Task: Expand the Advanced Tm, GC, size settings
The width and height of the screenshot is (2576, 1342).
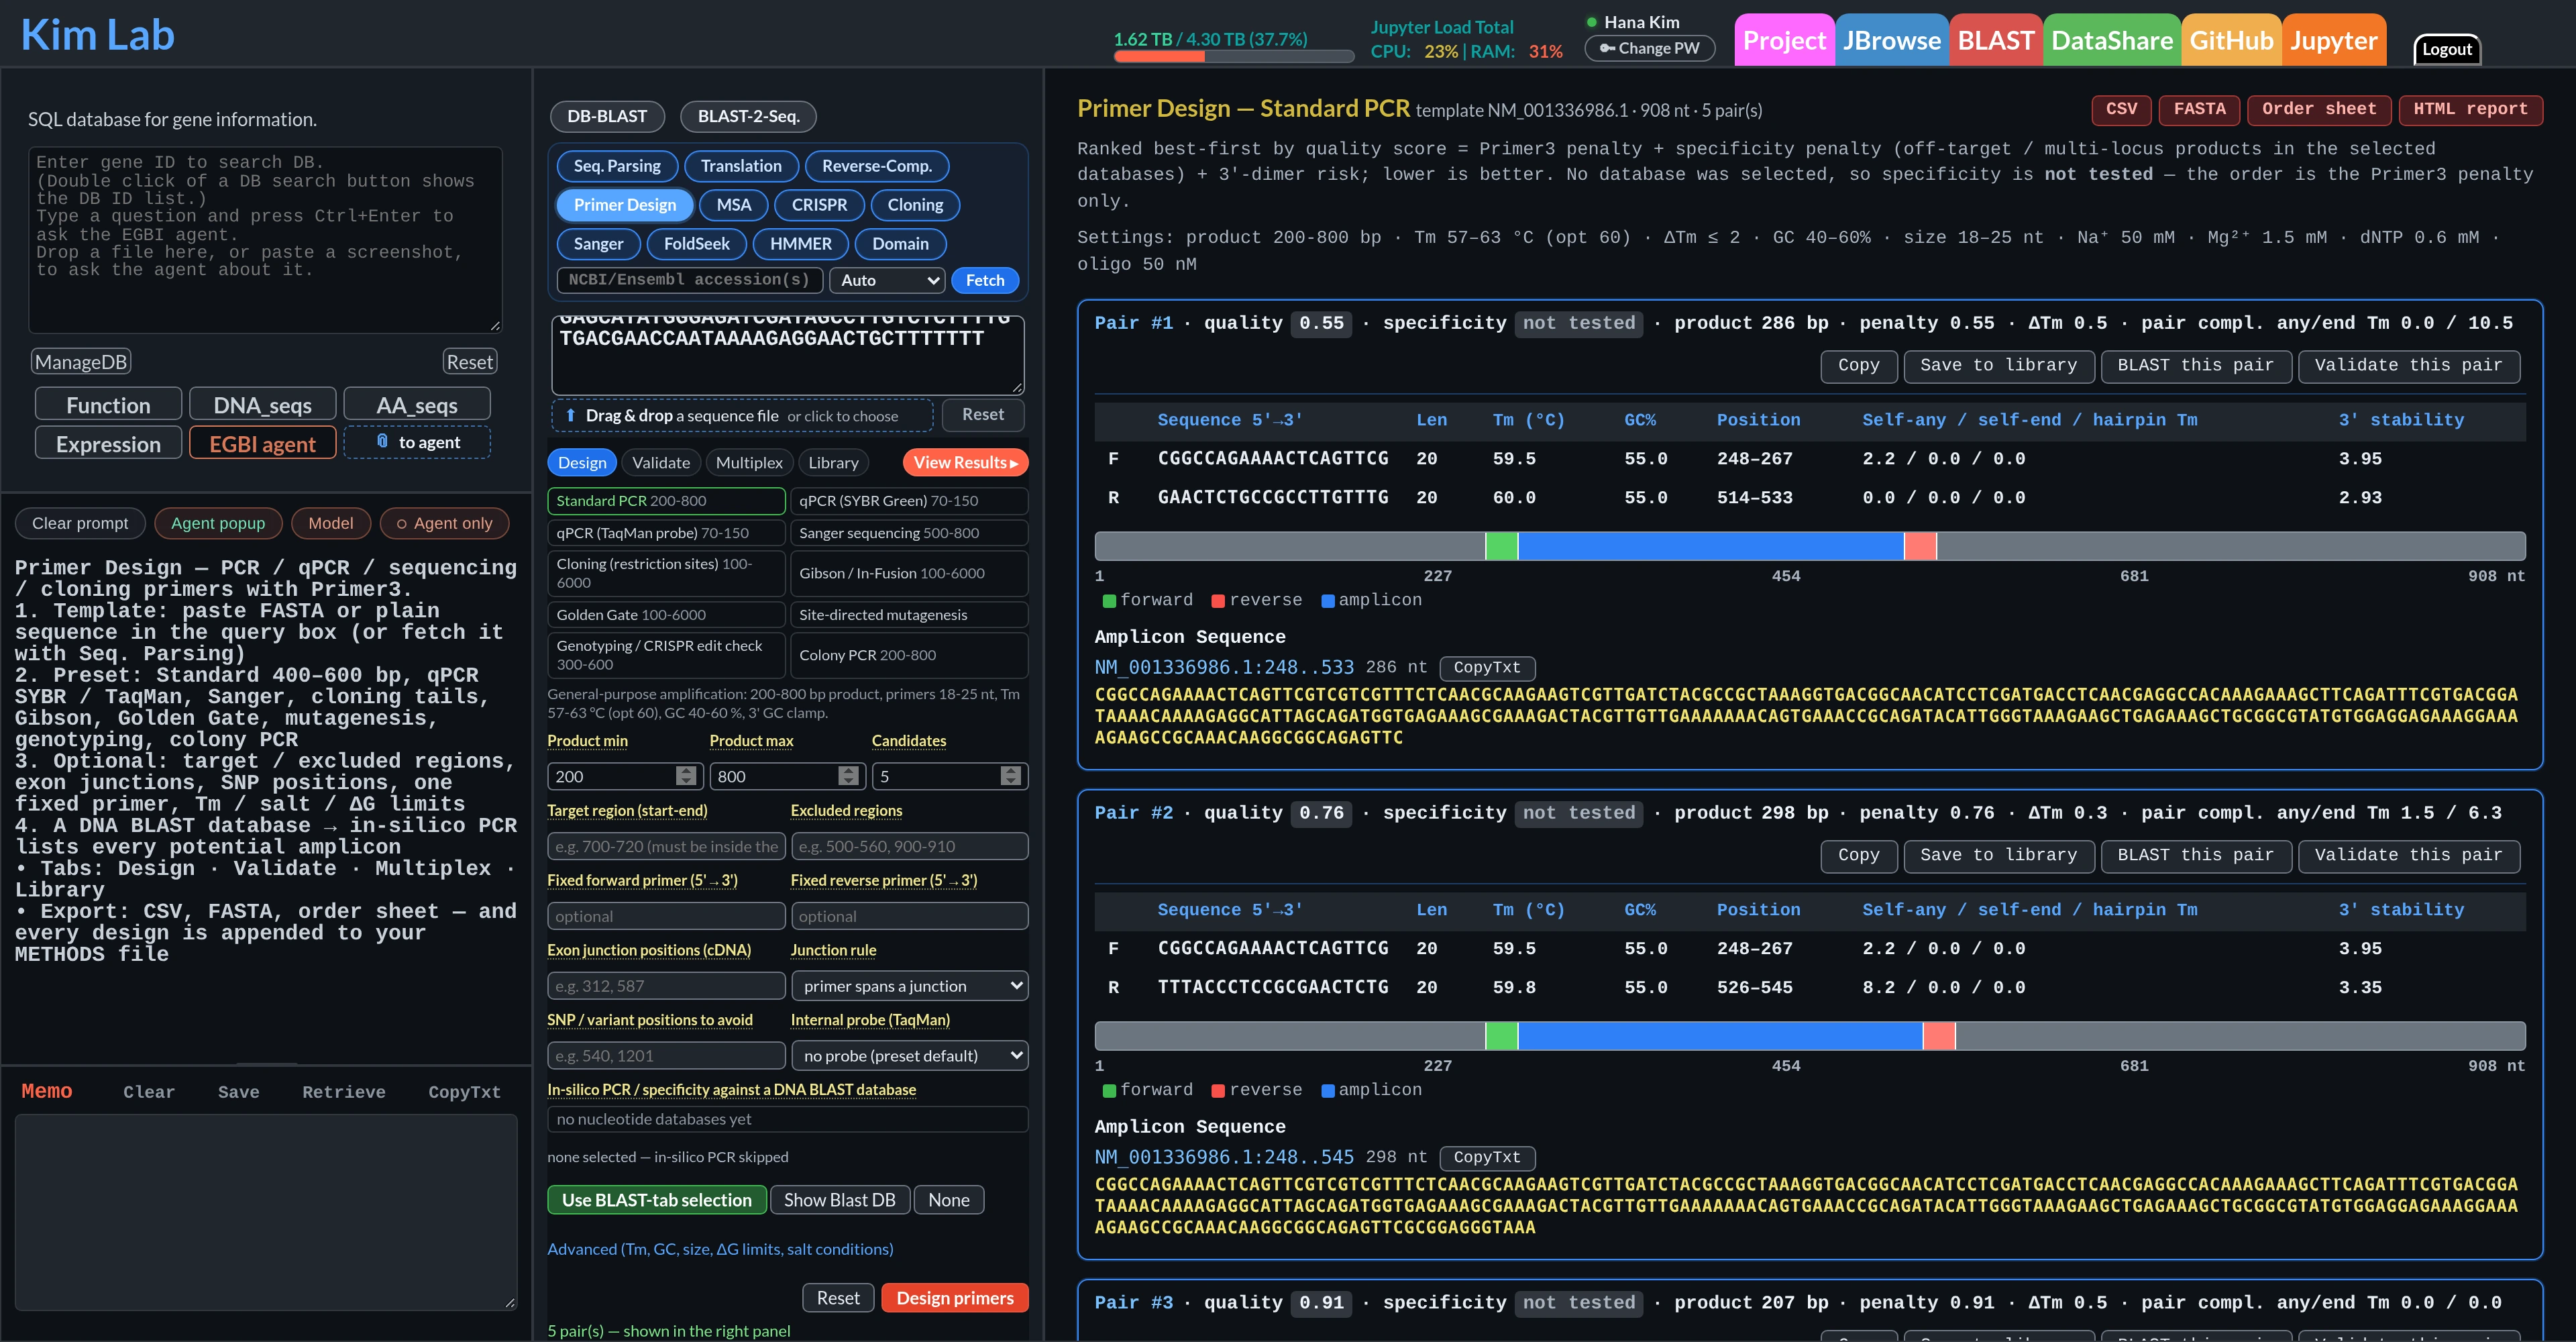Action: [720, 1248]
